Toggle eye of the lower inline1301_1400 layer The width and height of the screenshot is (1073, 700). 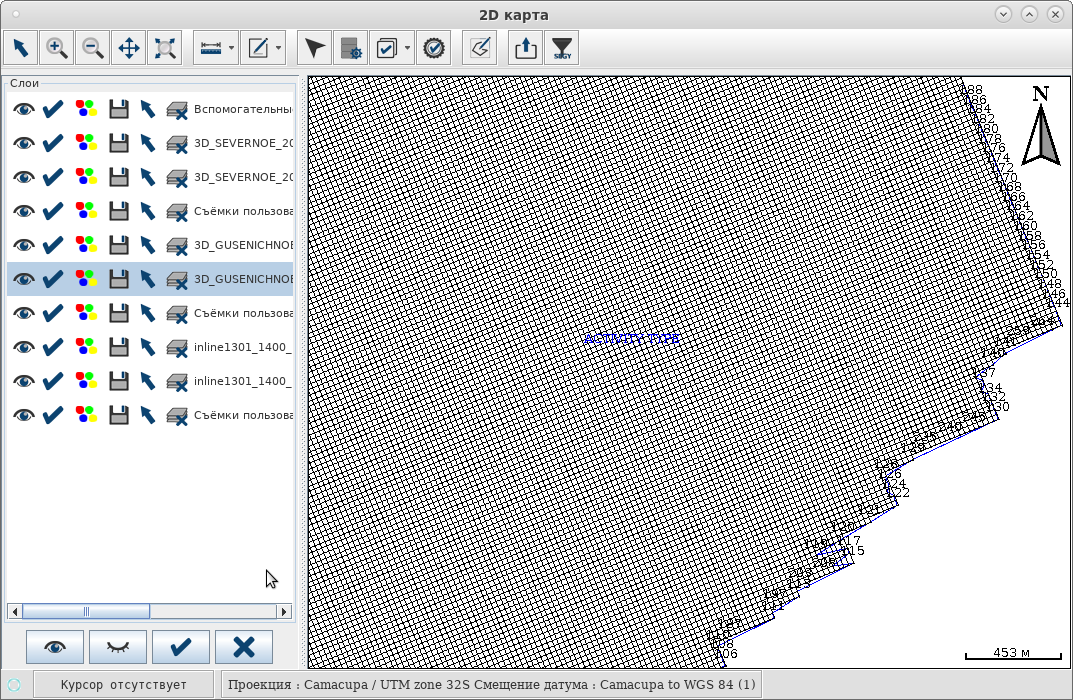[24, 381]
